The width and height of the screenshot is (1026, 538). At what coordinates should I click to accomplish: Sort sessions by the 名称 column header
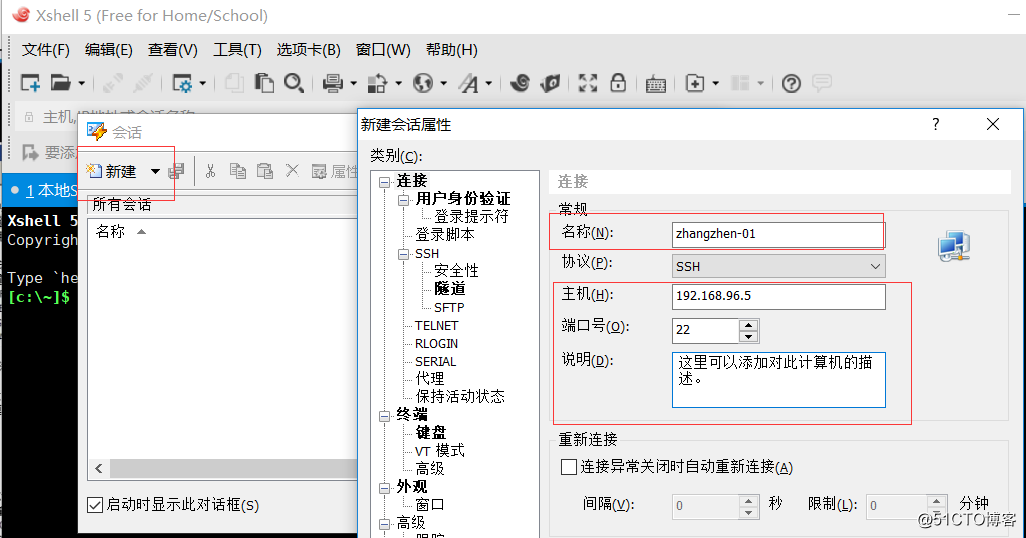click(x=110, y=231)
